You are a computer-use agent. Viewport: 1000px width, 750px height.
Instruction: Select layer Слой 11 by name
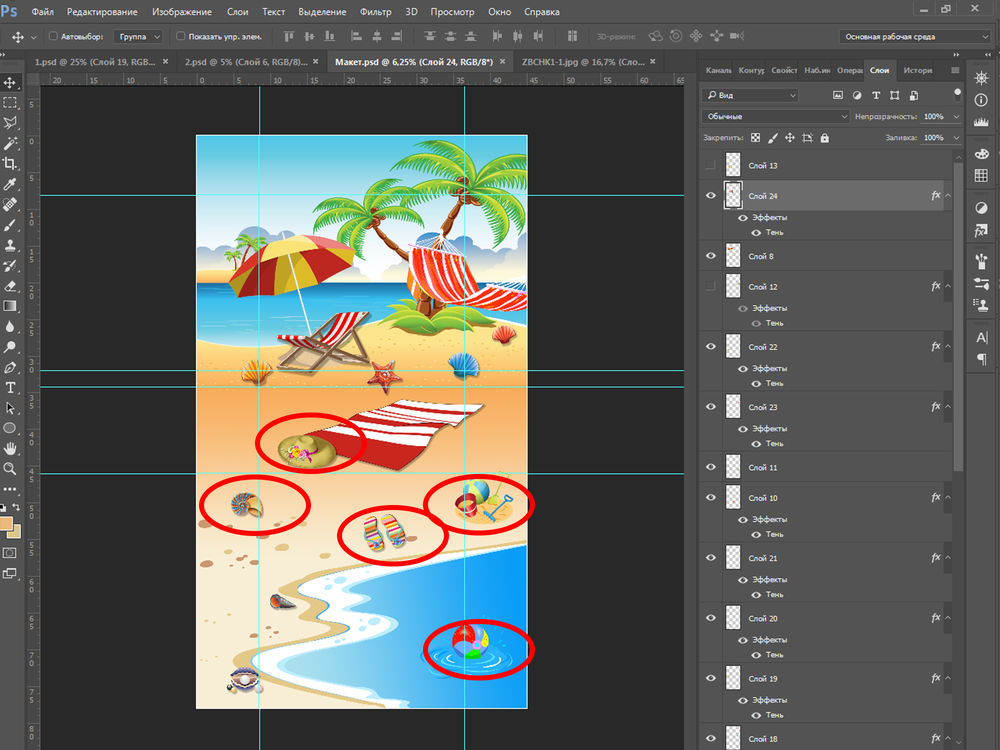[x=763, y=467]
